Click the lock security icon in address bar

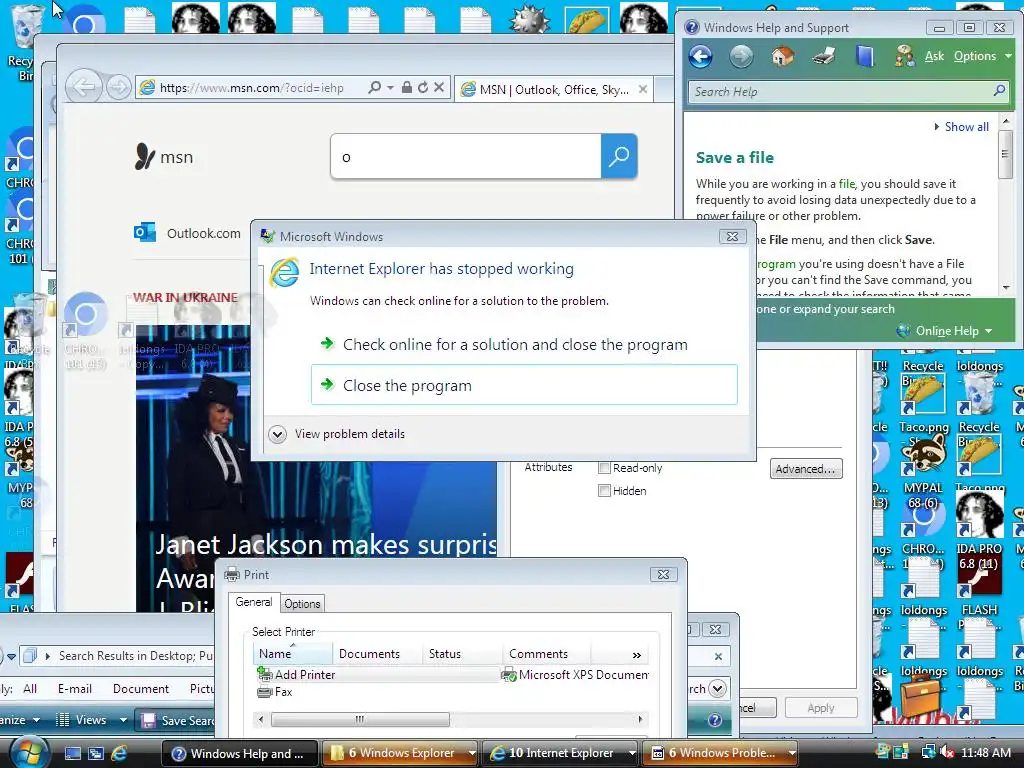(406, 88)
